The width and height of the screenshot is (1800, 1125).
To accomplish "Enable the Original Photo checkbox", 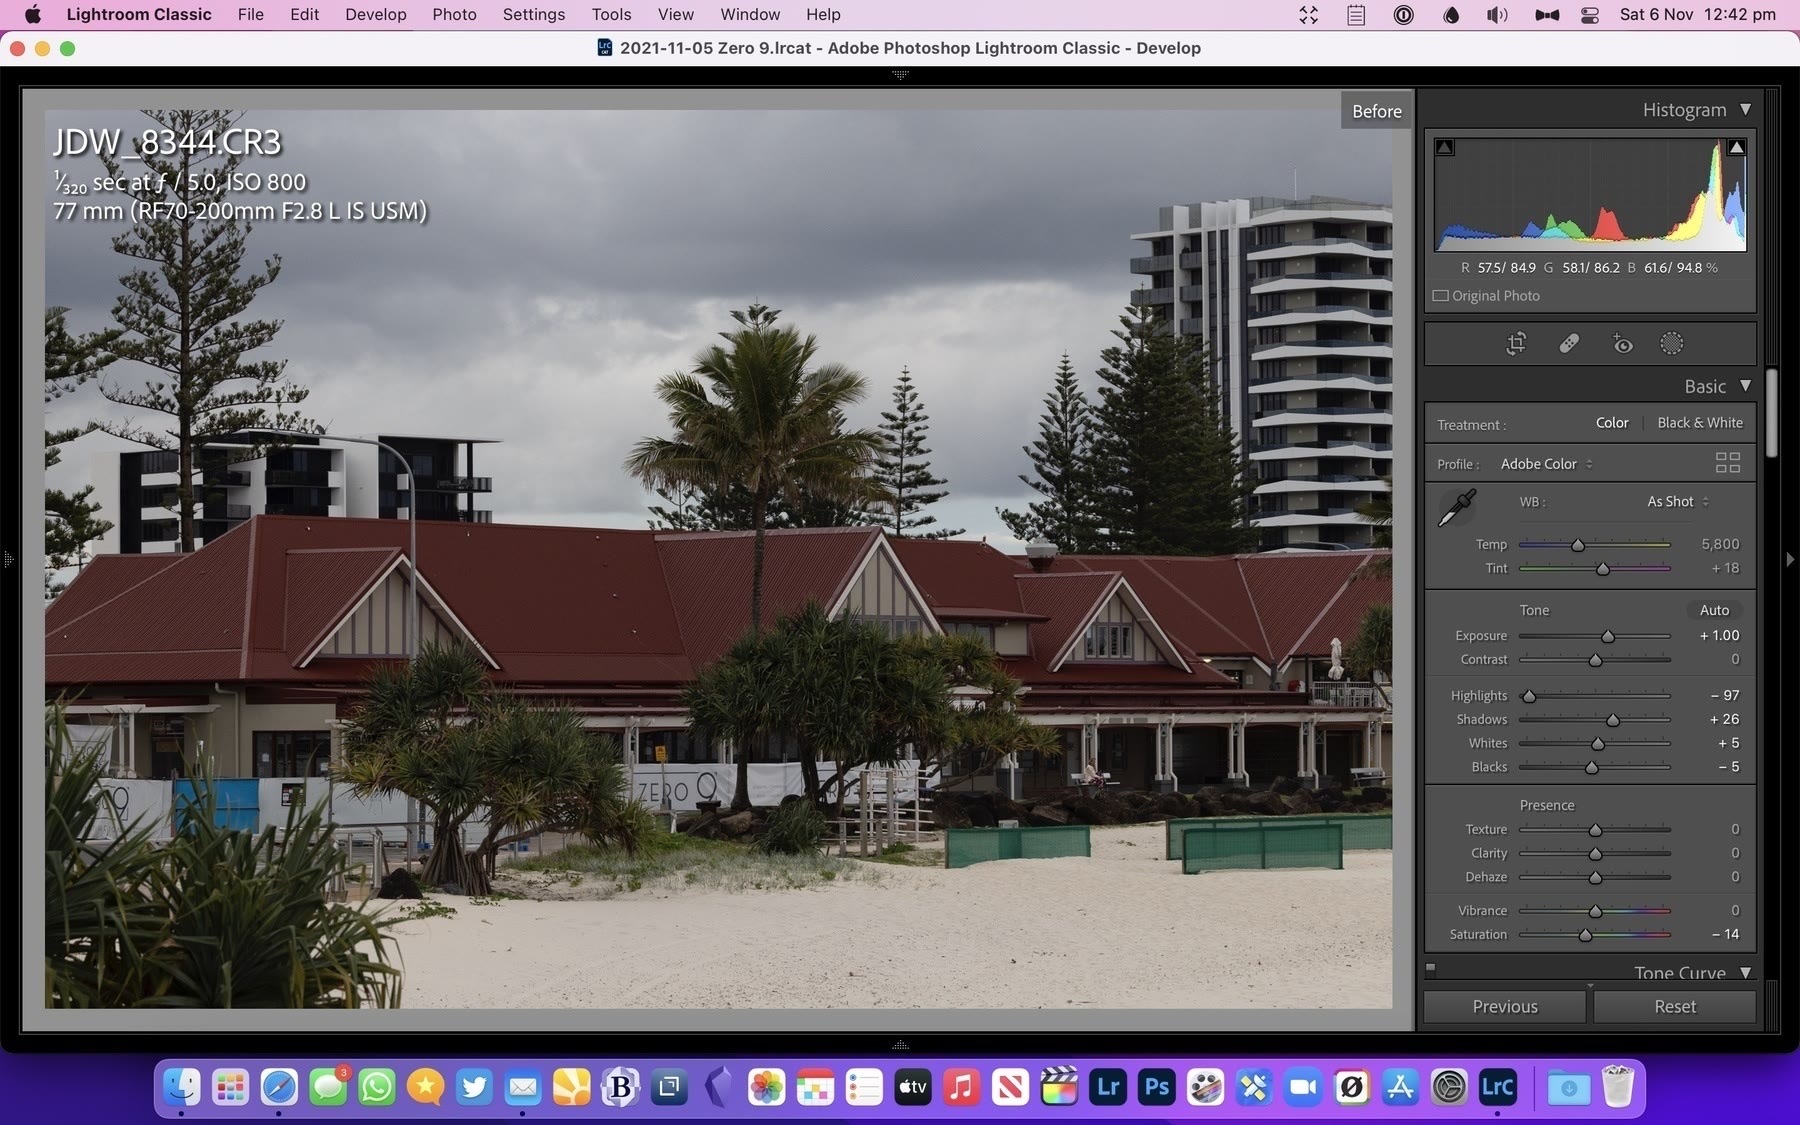I will click(x=1441, y=296).
